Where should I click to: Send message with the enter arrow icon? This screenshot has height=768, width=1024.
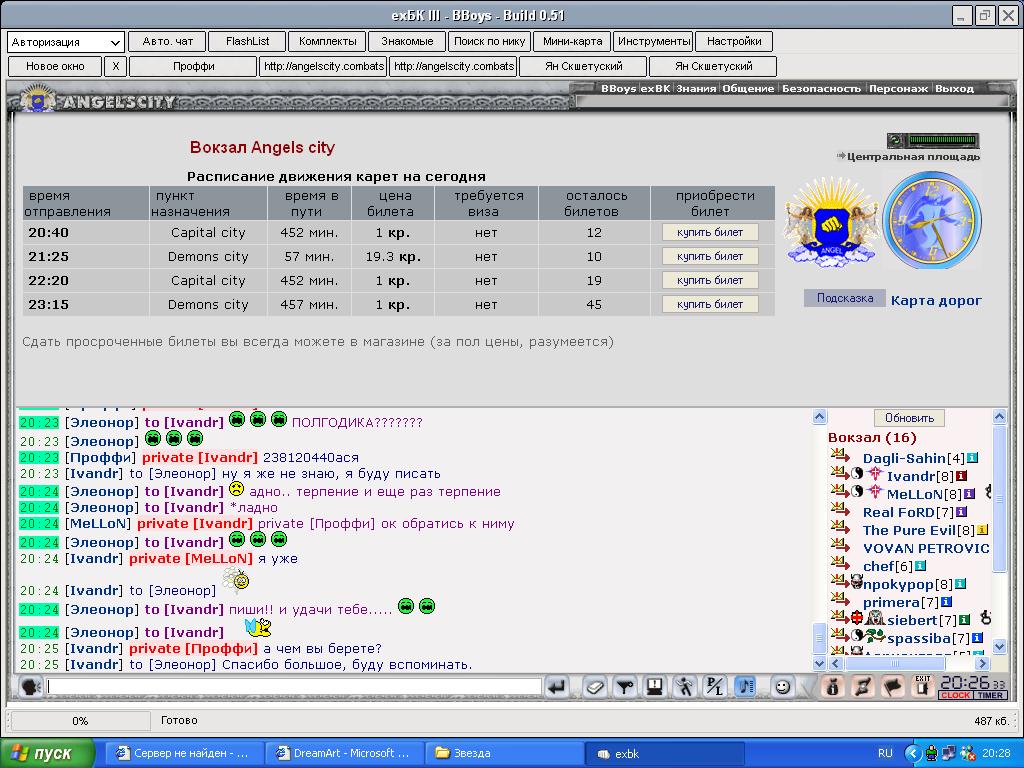(557, 686)
